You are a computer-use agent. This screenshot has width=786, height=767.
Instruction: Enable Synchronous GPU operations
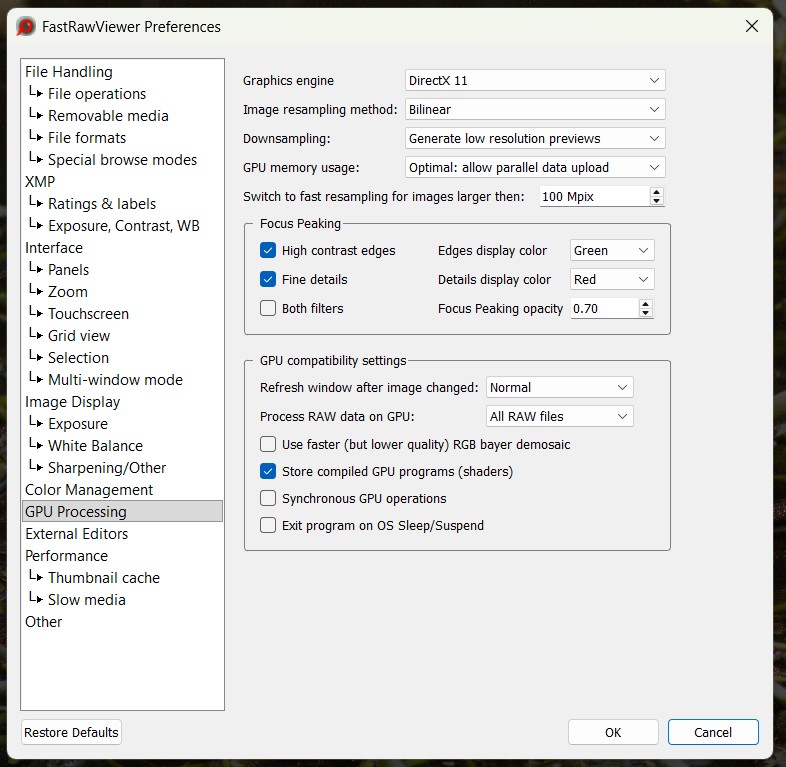point(268,499)
